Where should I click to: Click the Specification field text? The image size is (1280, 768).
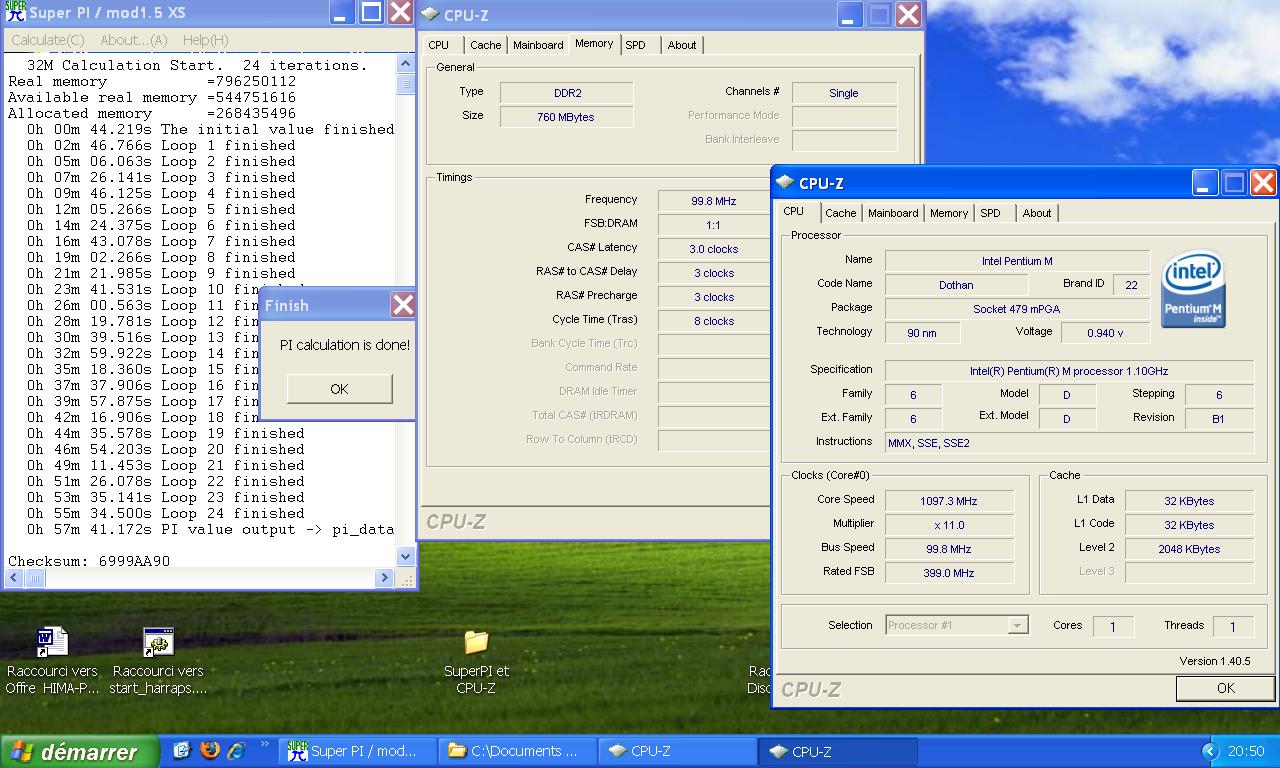point(1069,371)
